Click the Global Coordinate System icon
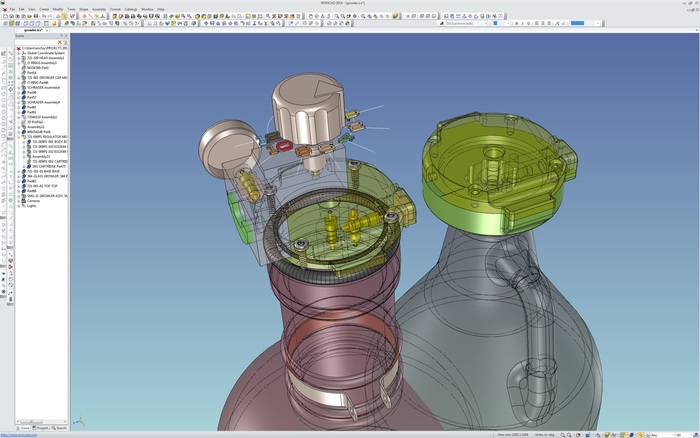This screenshot has height=438, width=700. (x=24, y=53)
